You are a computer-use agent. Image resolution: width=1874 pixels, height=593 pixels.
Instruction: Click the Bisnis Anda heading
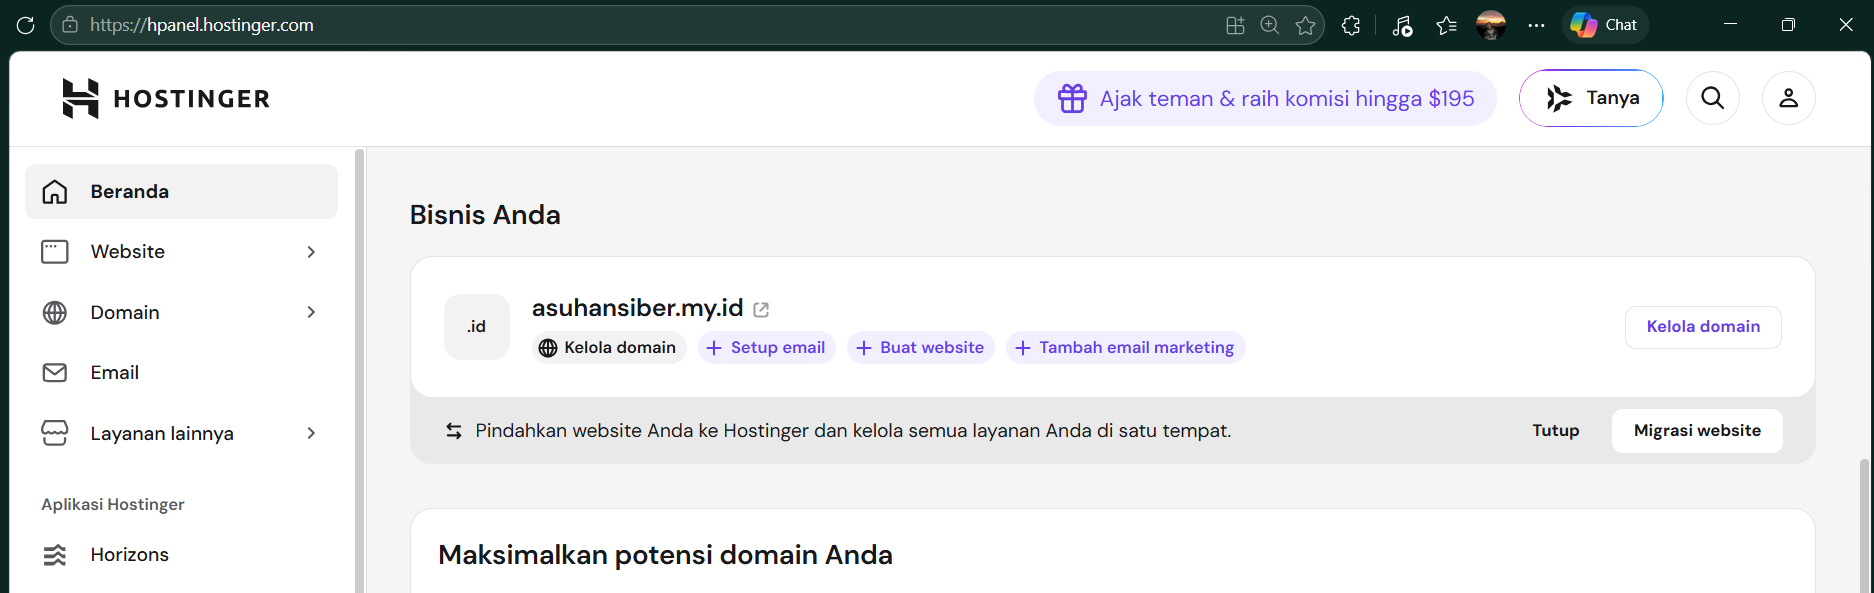pyautogui.click(x=485, y=215)
